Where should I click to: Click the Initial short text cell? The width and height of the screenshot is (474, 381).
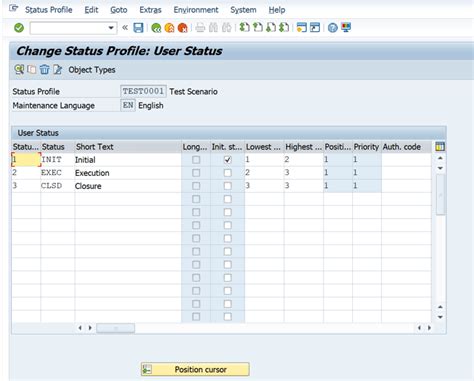point(128,160)
